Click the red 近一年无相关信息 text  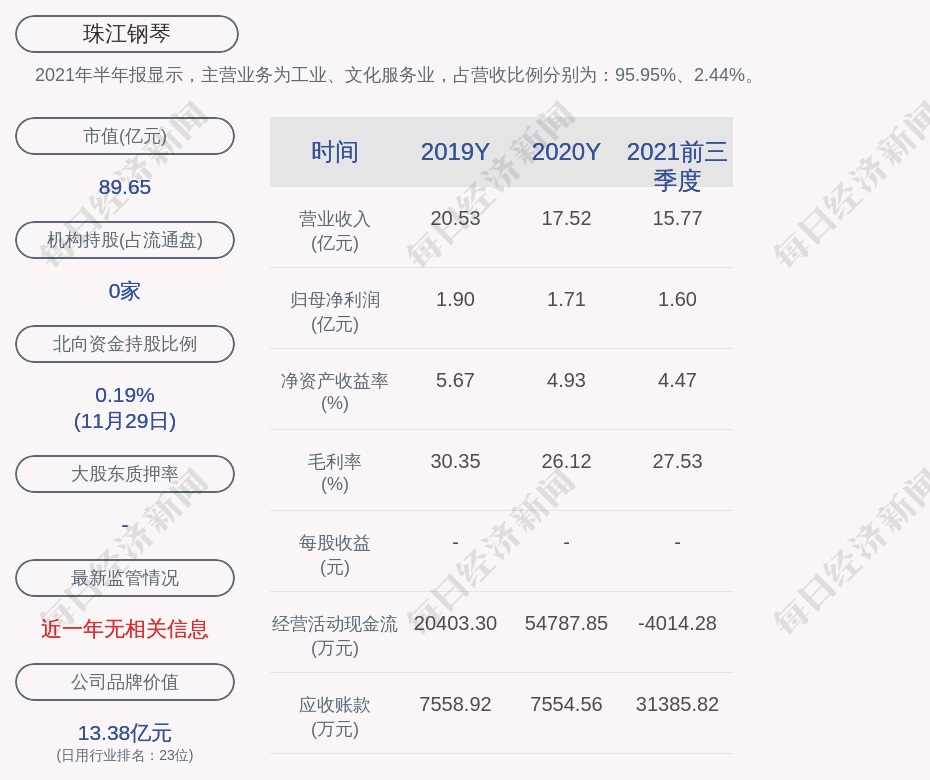125,629
